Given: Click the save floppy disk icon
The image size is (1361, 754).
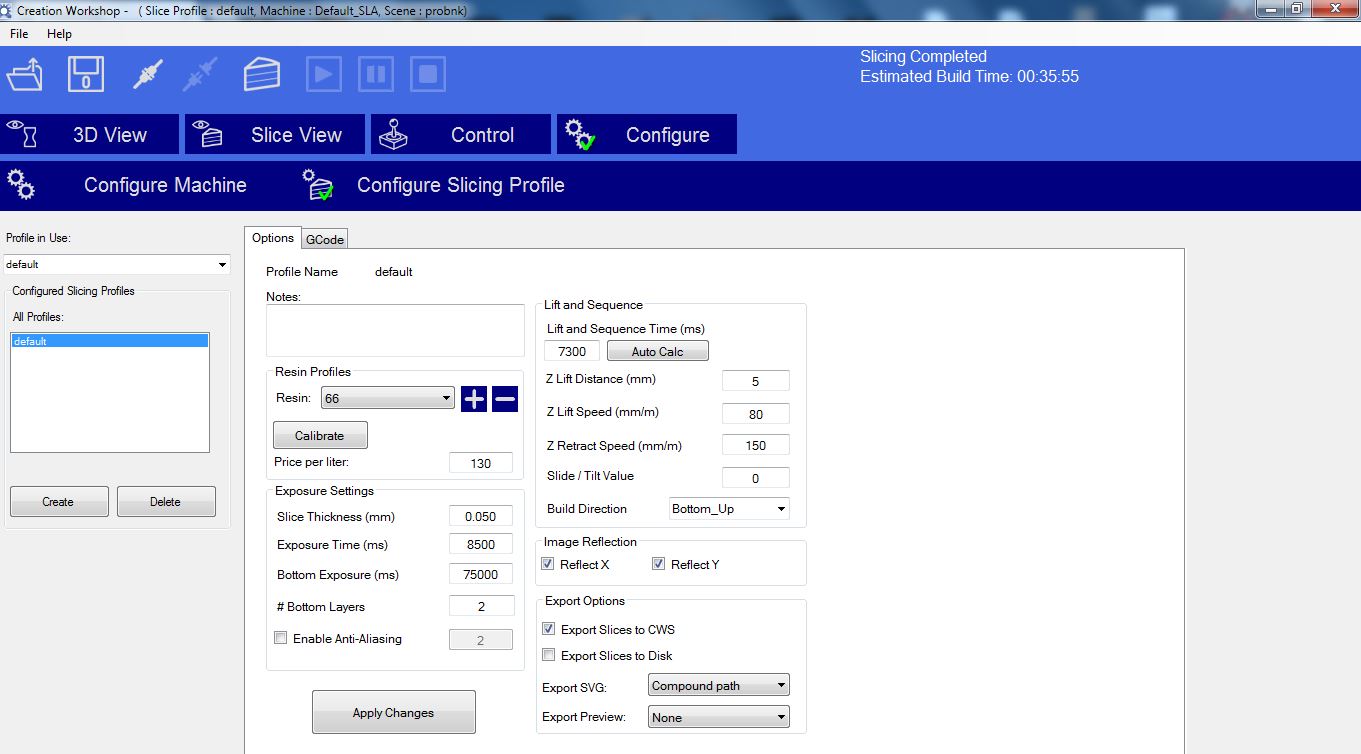Looking at the screenshot, I should (x=86, y=75).
